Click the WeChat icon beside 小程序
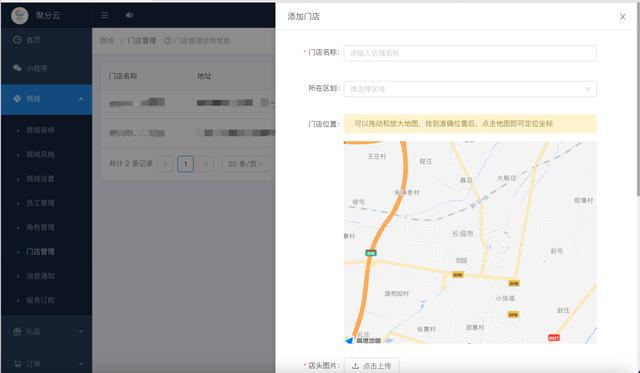This screenshot has height=373, width=640. pos(17,68)
